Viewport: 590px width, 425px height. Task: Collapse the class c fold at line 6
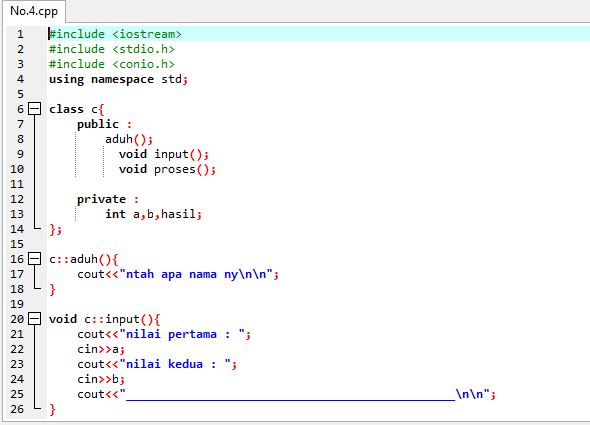35,109
